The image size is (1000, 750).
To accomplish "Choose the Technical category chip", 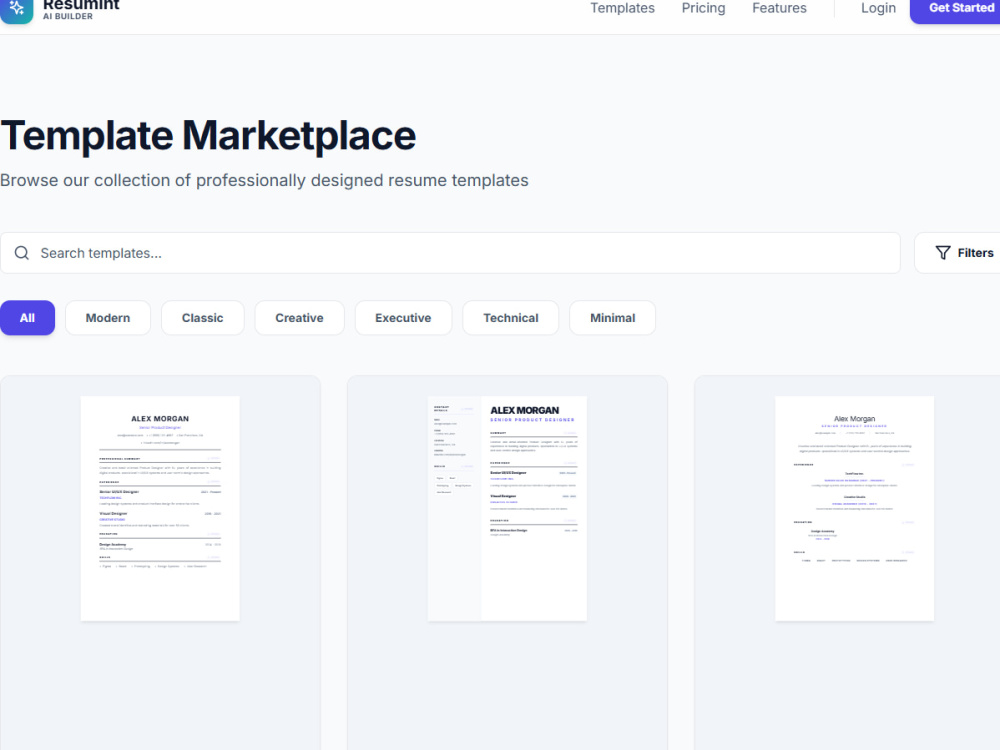I will click(x=511, y=318).
